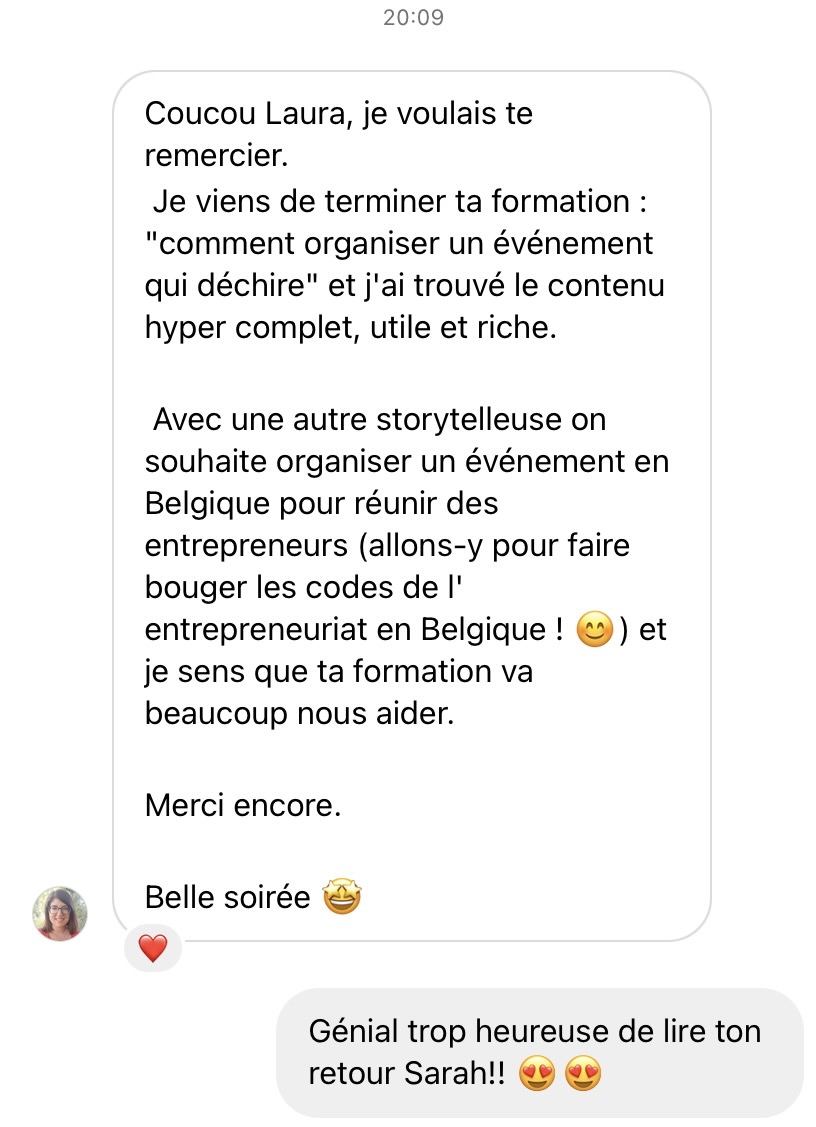Select the "hyper complet, utile et riche" line
The image size is (816, 1127).
tap(349, 329)
